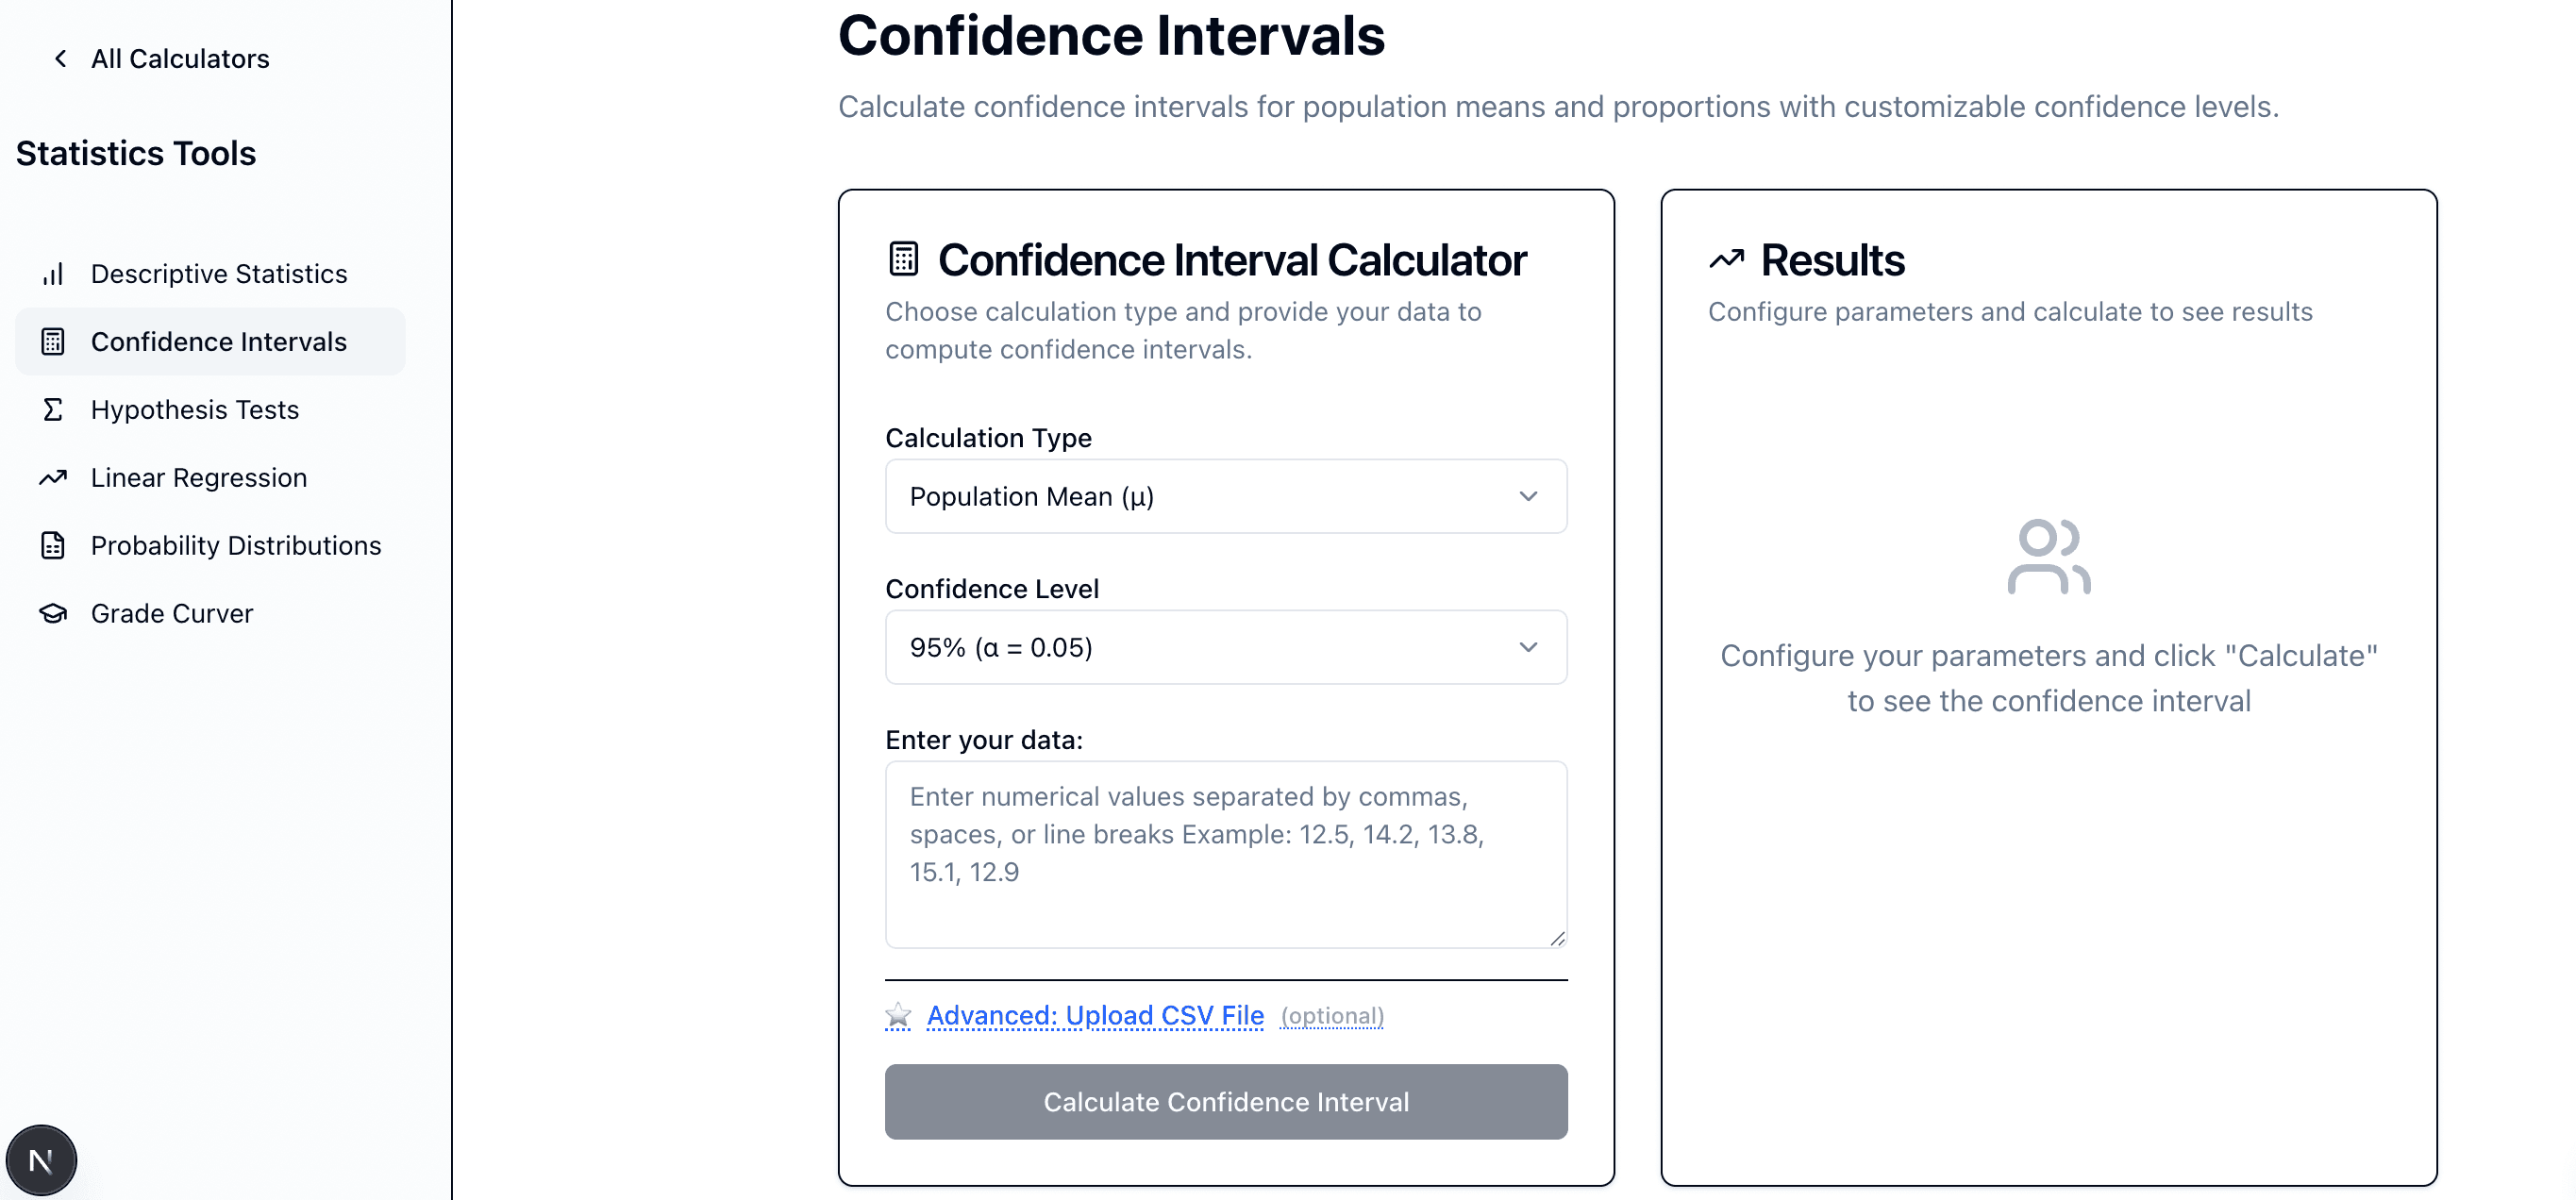Click into the Enter your data textarea
This screenshot has width=2576, height=1200.
(1225, 854)
